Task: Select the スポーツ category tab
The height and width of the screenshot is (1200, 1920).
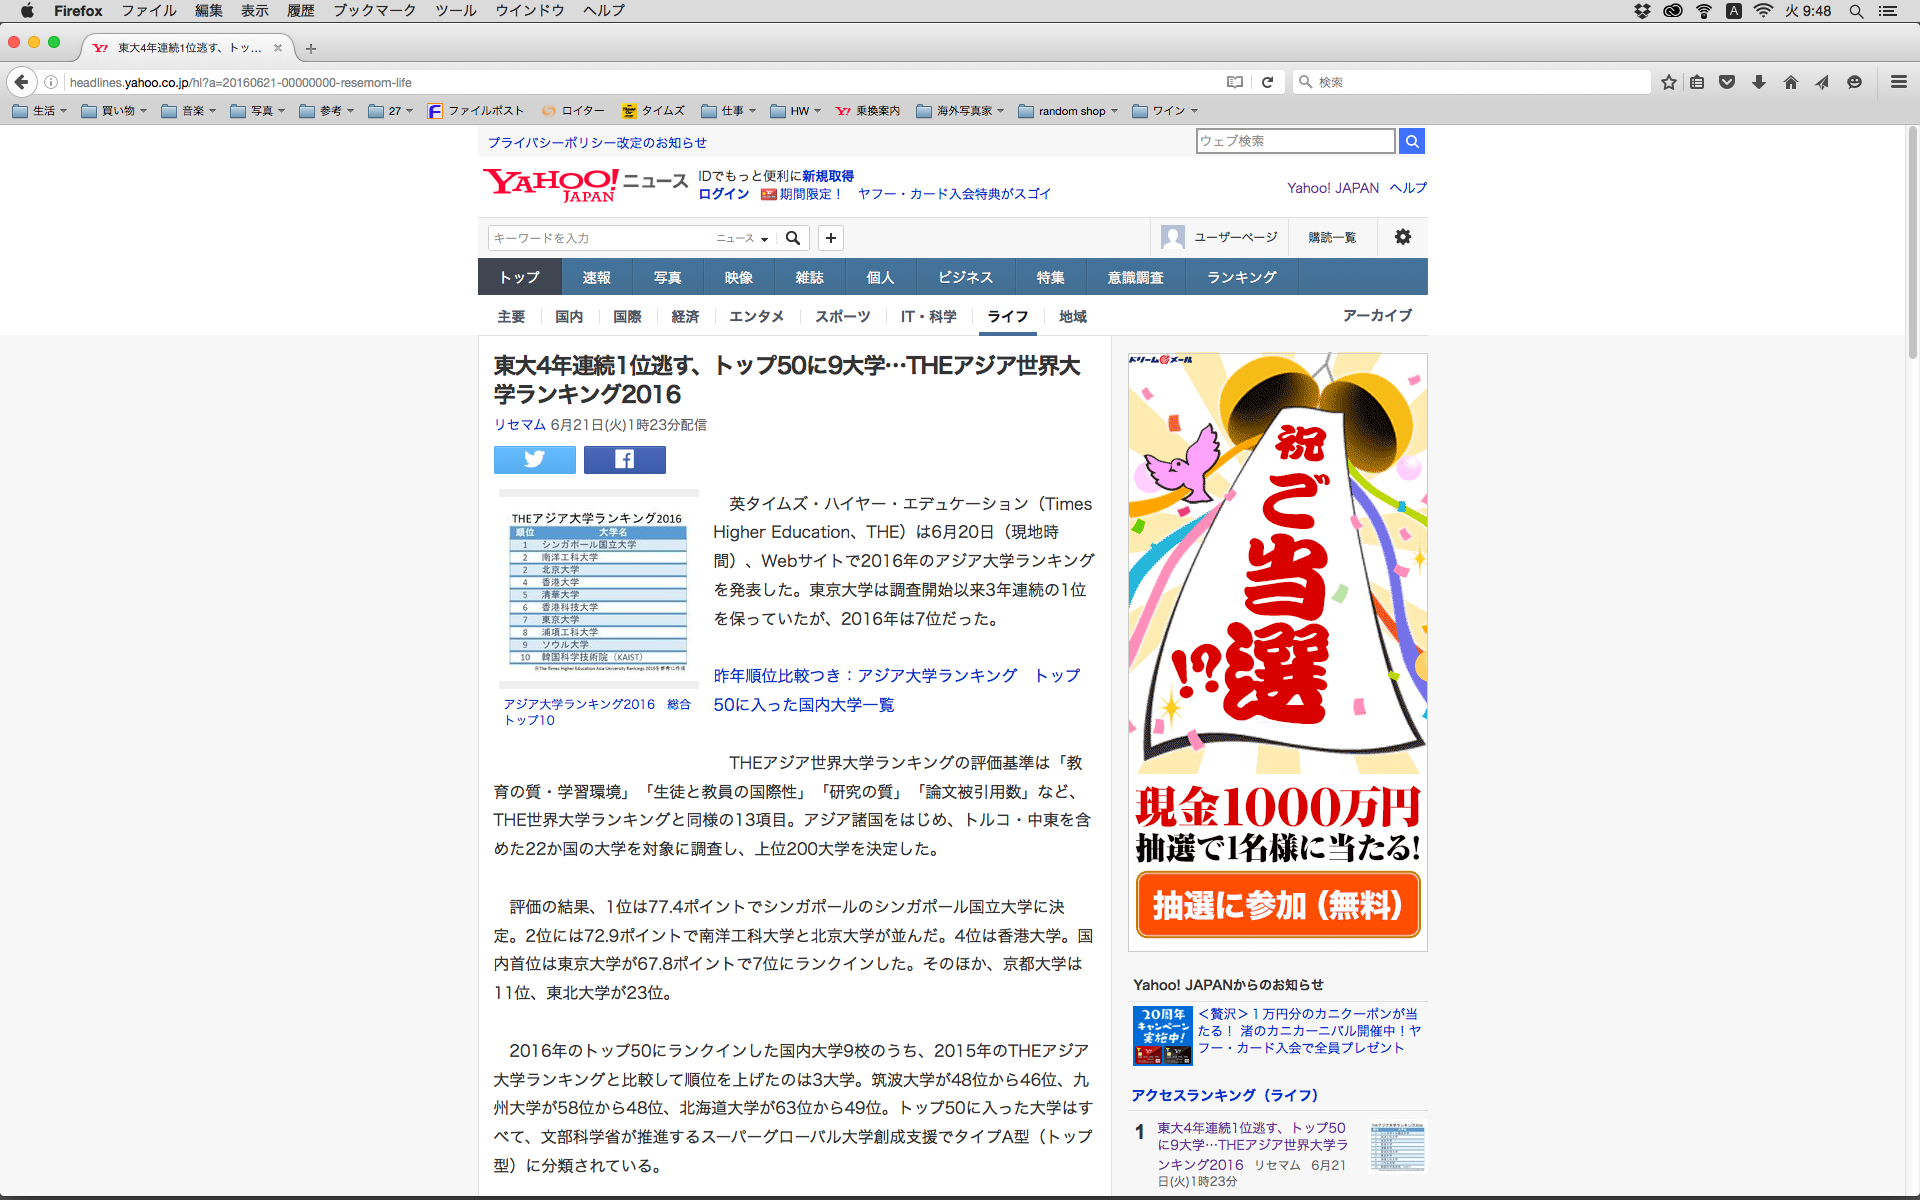Action: pos(842,316)
